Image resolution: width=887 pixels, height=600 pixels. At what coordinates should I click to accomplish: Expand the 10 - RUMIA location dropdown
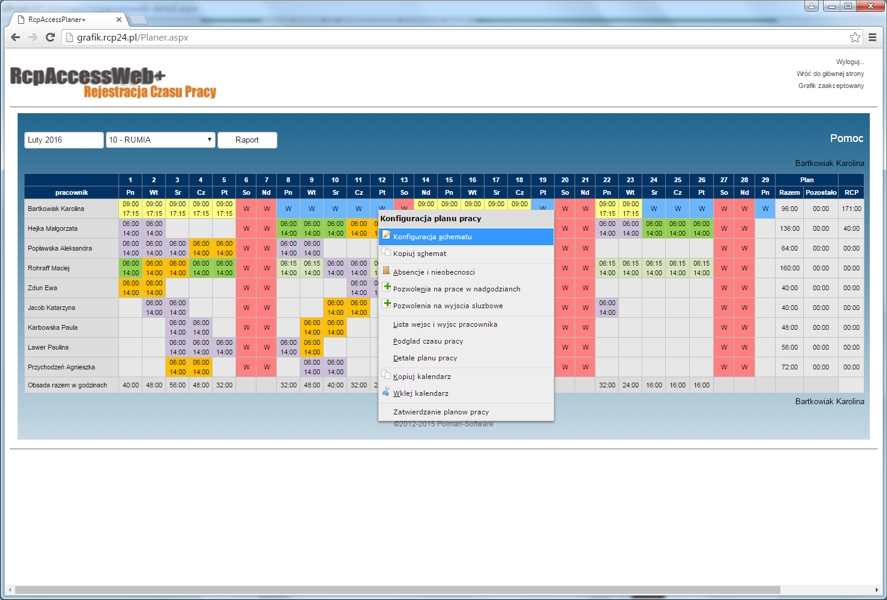161,140
